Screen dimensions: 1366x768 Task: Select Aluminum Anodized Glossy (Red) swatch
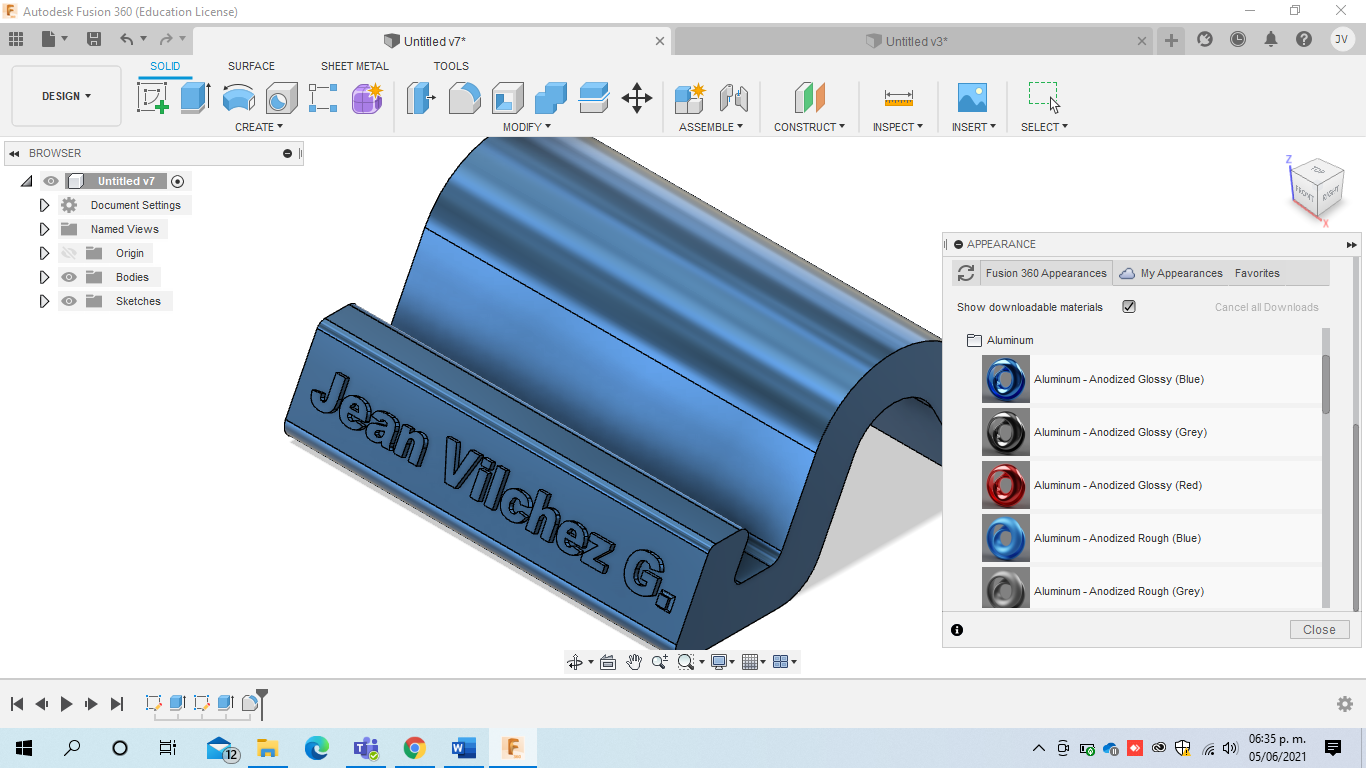coord(1006,485)
